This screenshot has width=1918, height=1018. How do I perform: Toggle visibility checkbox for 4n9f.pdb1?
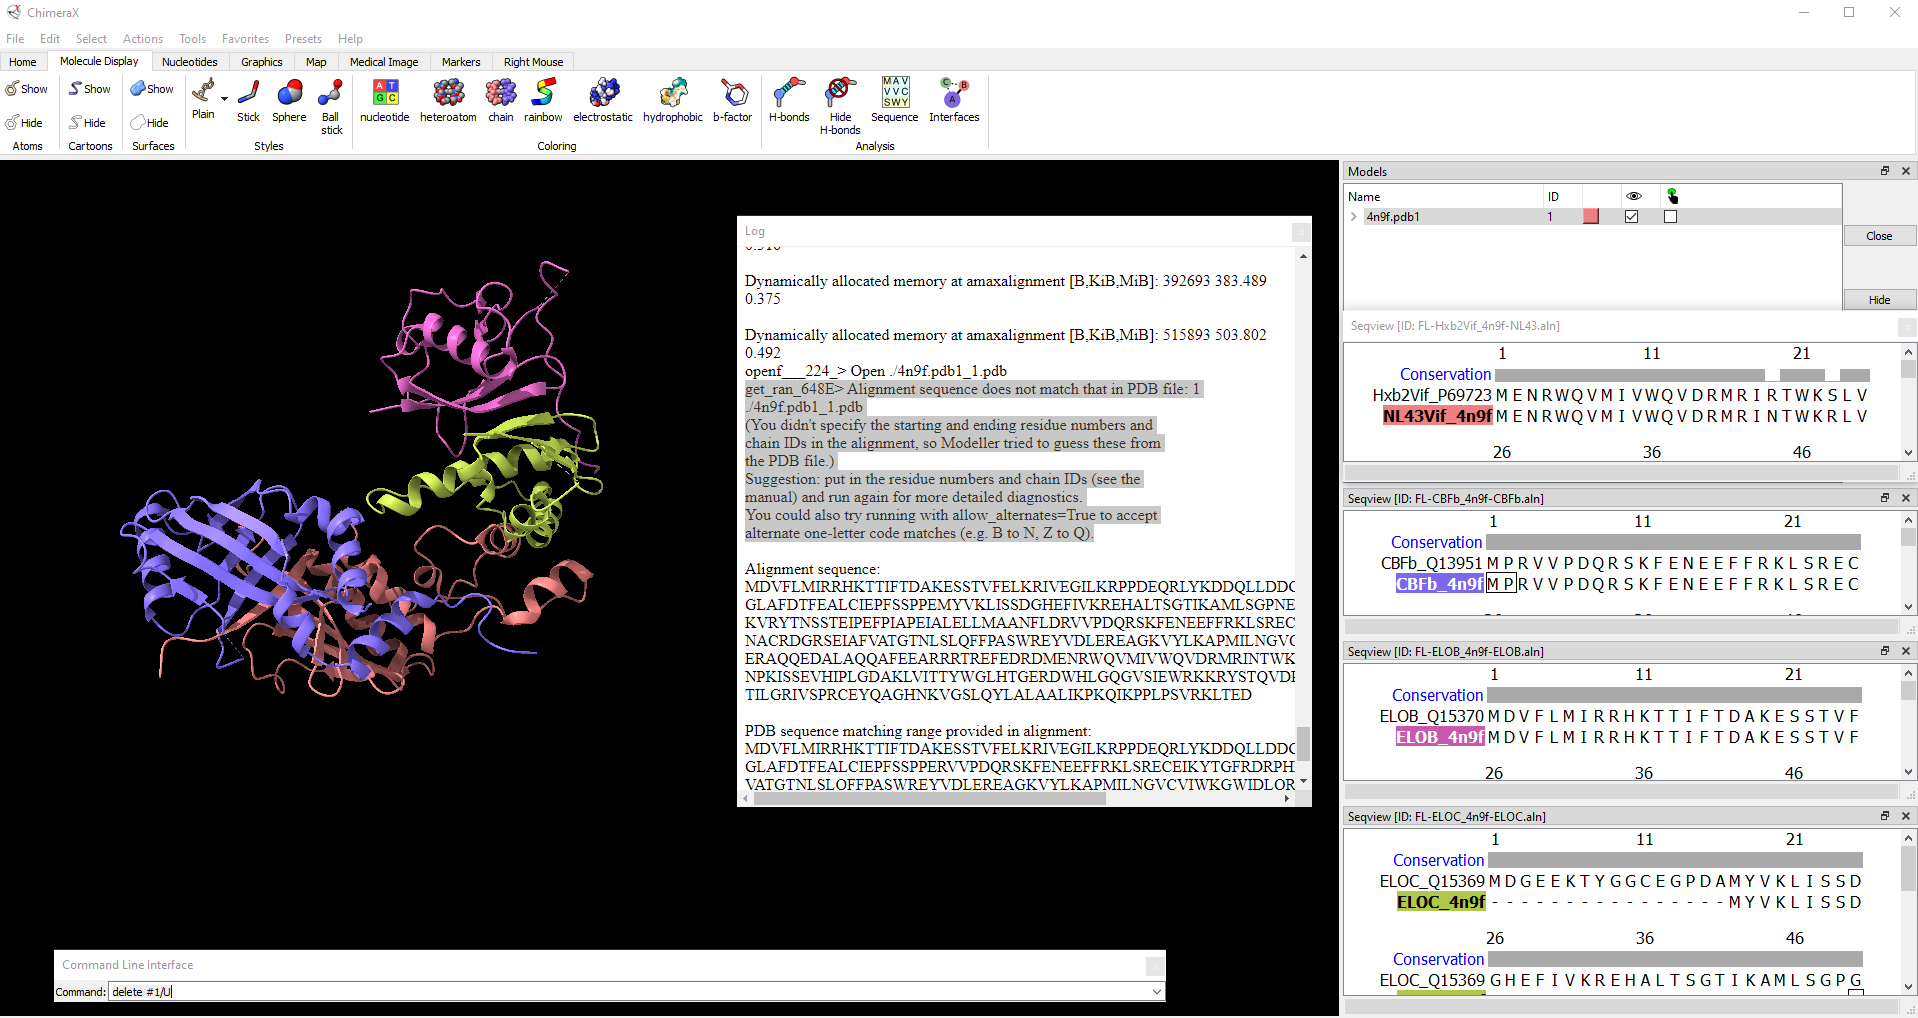(1632, 217)
